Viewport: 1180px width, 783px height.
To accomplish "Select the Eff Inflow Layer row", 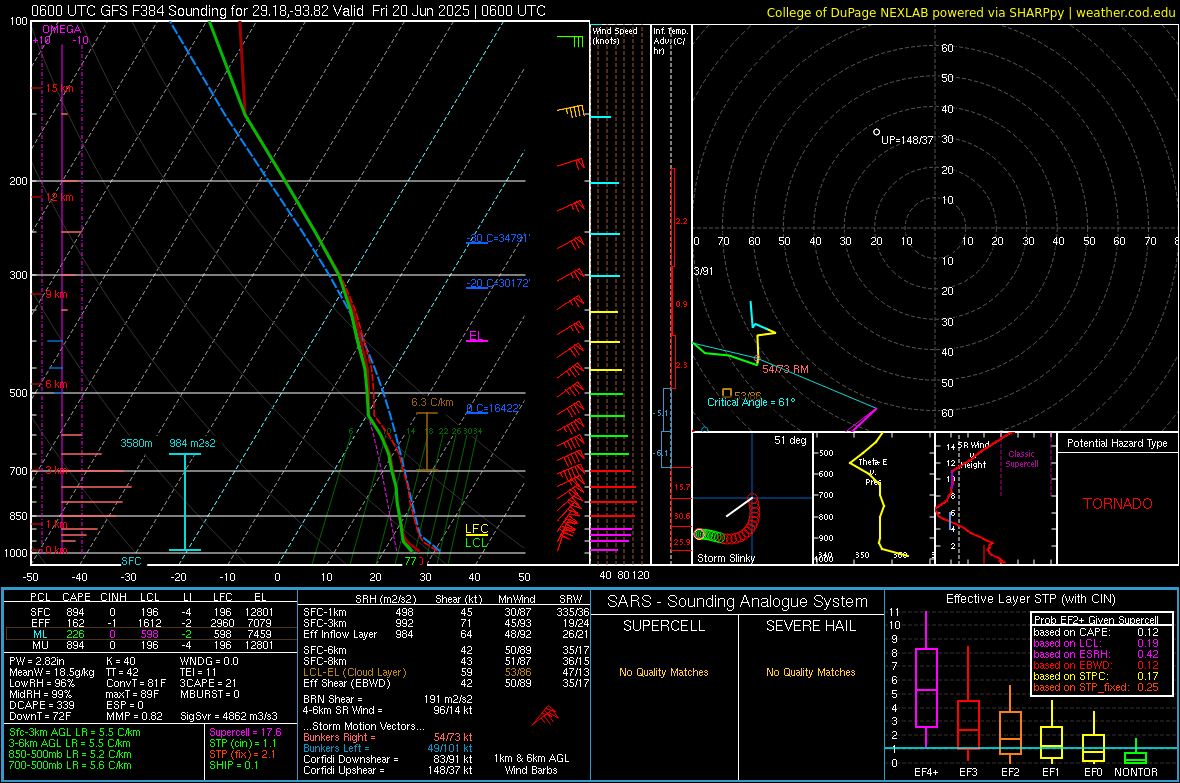I will [x=446, y=634].
